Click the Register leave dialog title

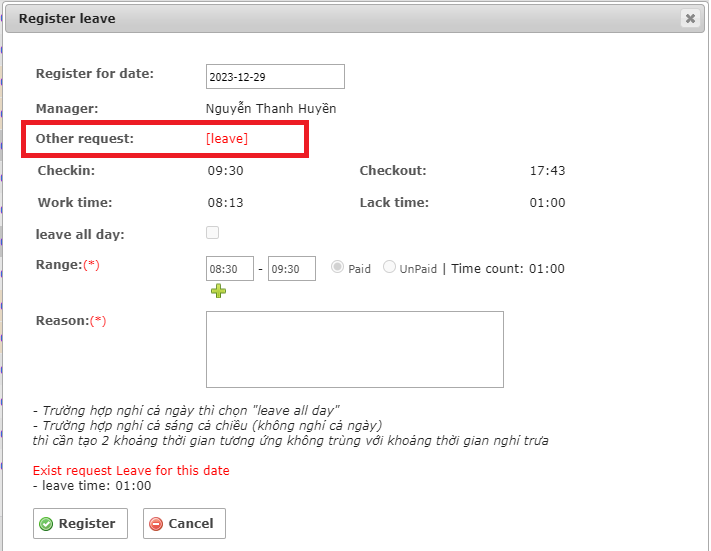coord(67,19)
